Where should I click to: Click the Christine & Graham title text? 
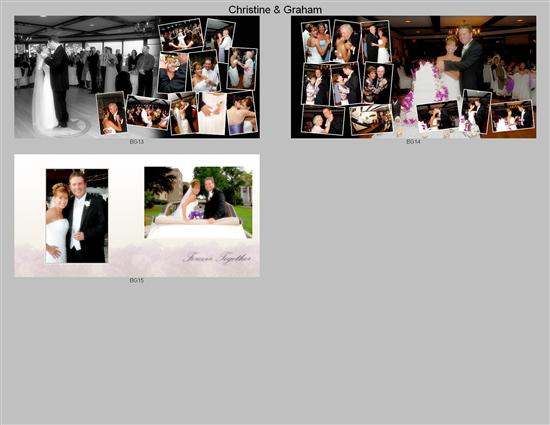[x=275, y=10]
